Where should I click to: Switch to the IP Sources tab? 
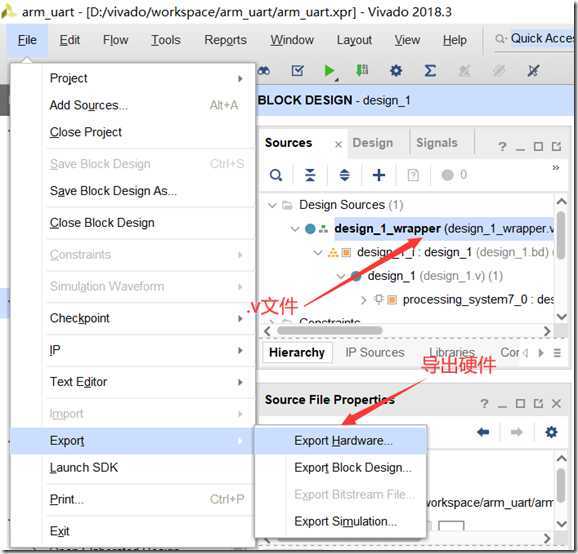[375, 353]
